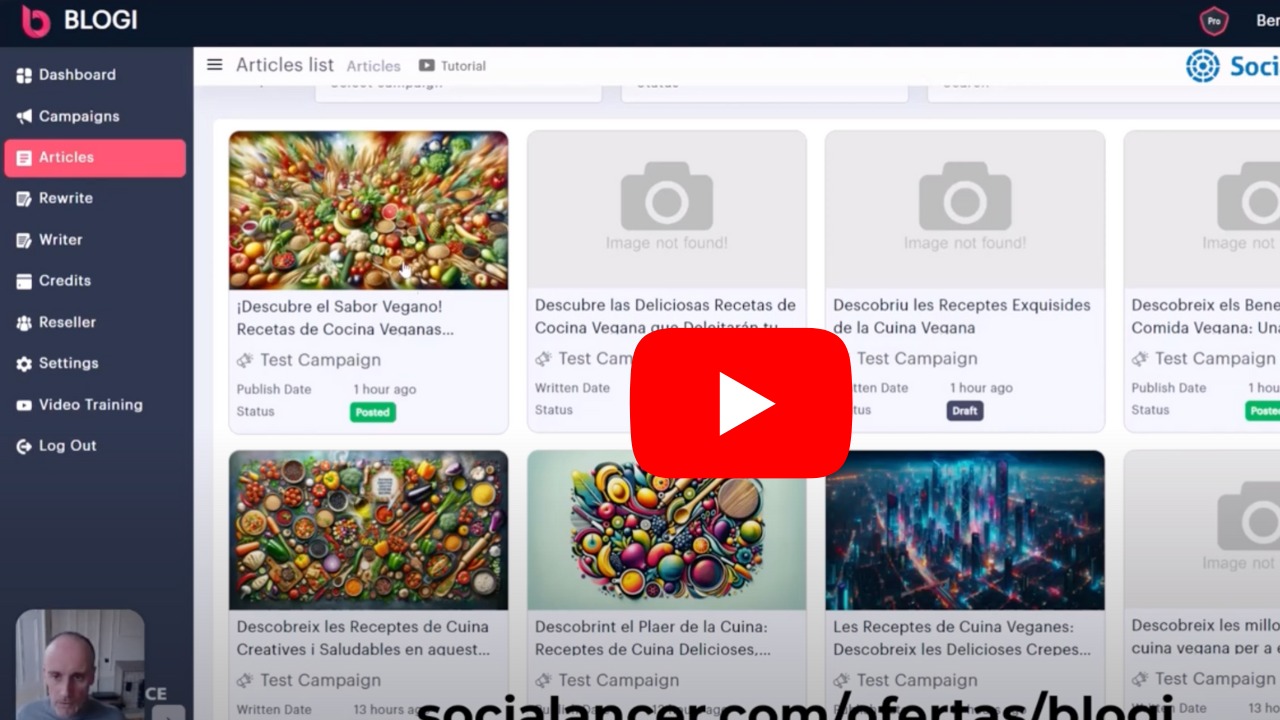Play the video with the red YouTube button
The width and height of the screenshot is (1280, 720).
(x=741, y=403)
